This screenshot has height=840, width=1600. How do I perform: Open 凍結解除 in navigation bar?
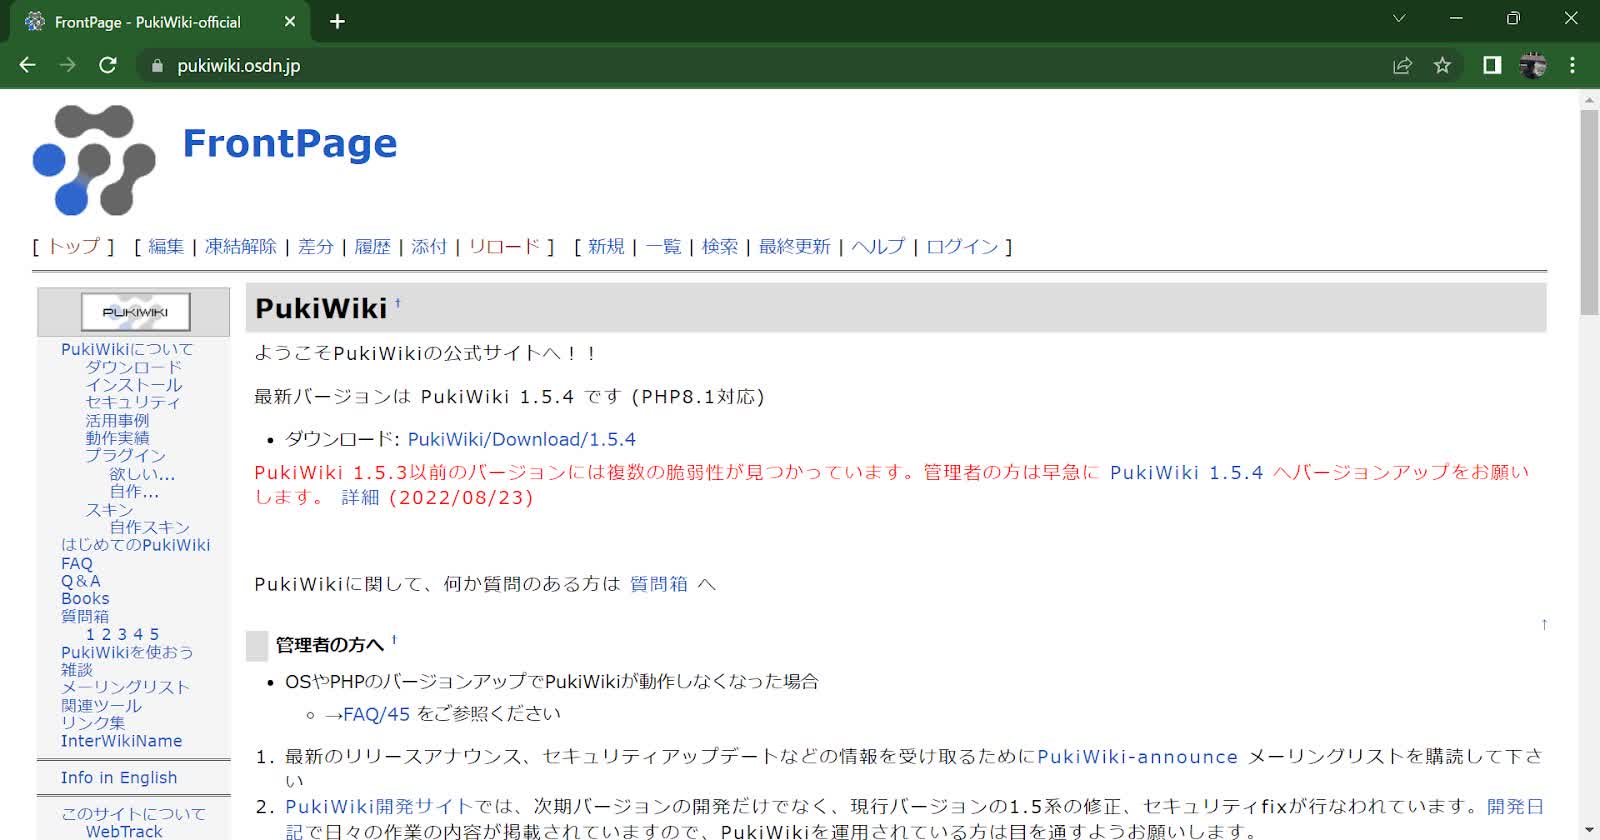240,246
